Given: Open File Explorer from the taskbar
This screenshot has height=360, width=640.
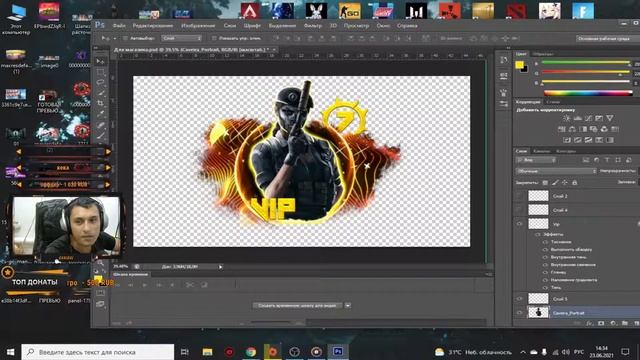Looking at the screenshot, I should (207, 352).
